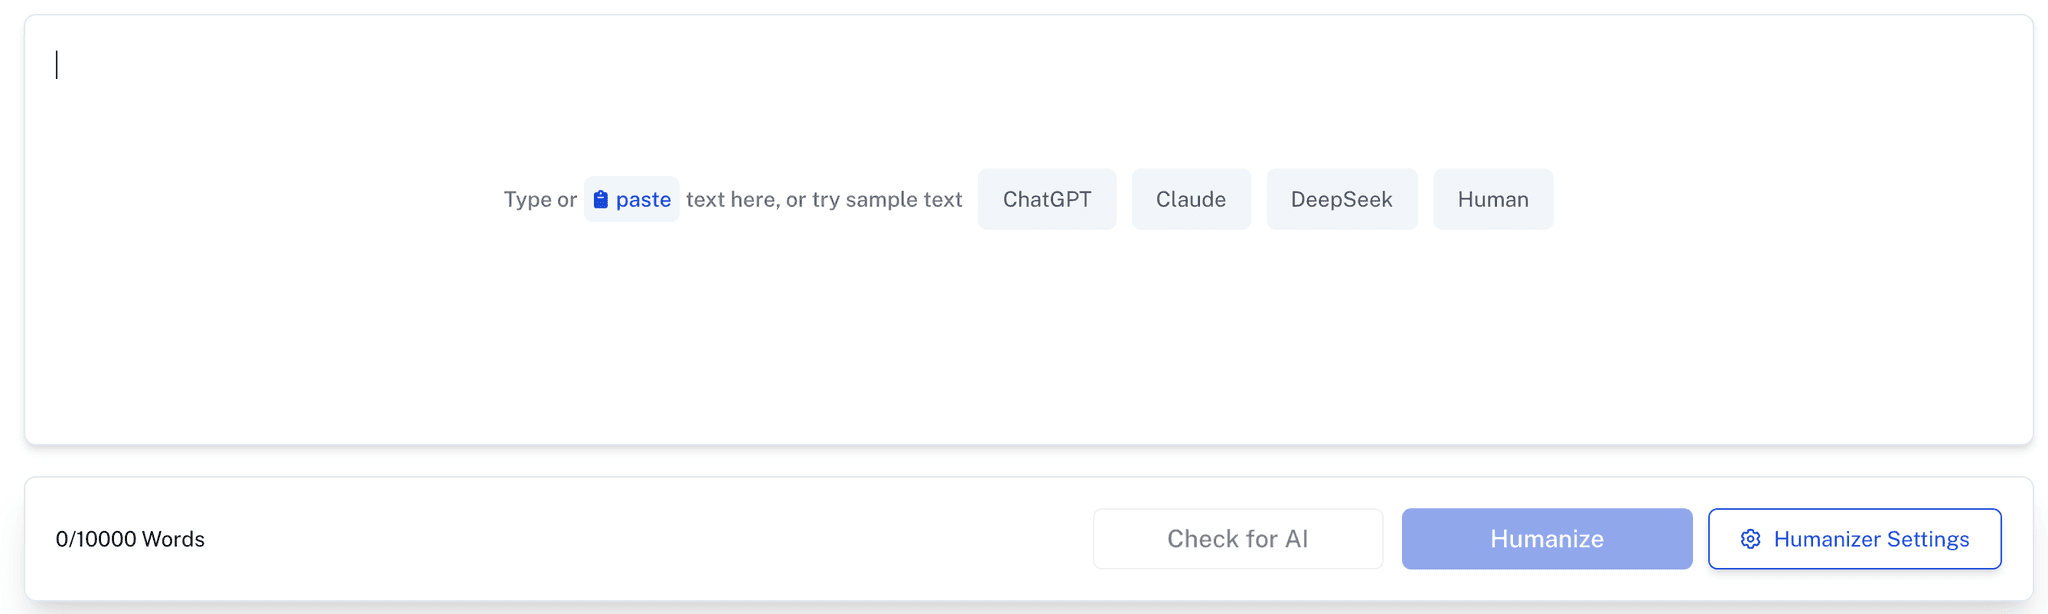Start humanizing with the Humanize button
Image resolution: width=2048 pixels, height=614 pixels.
pyautogui.click(x=1545, y=539)
